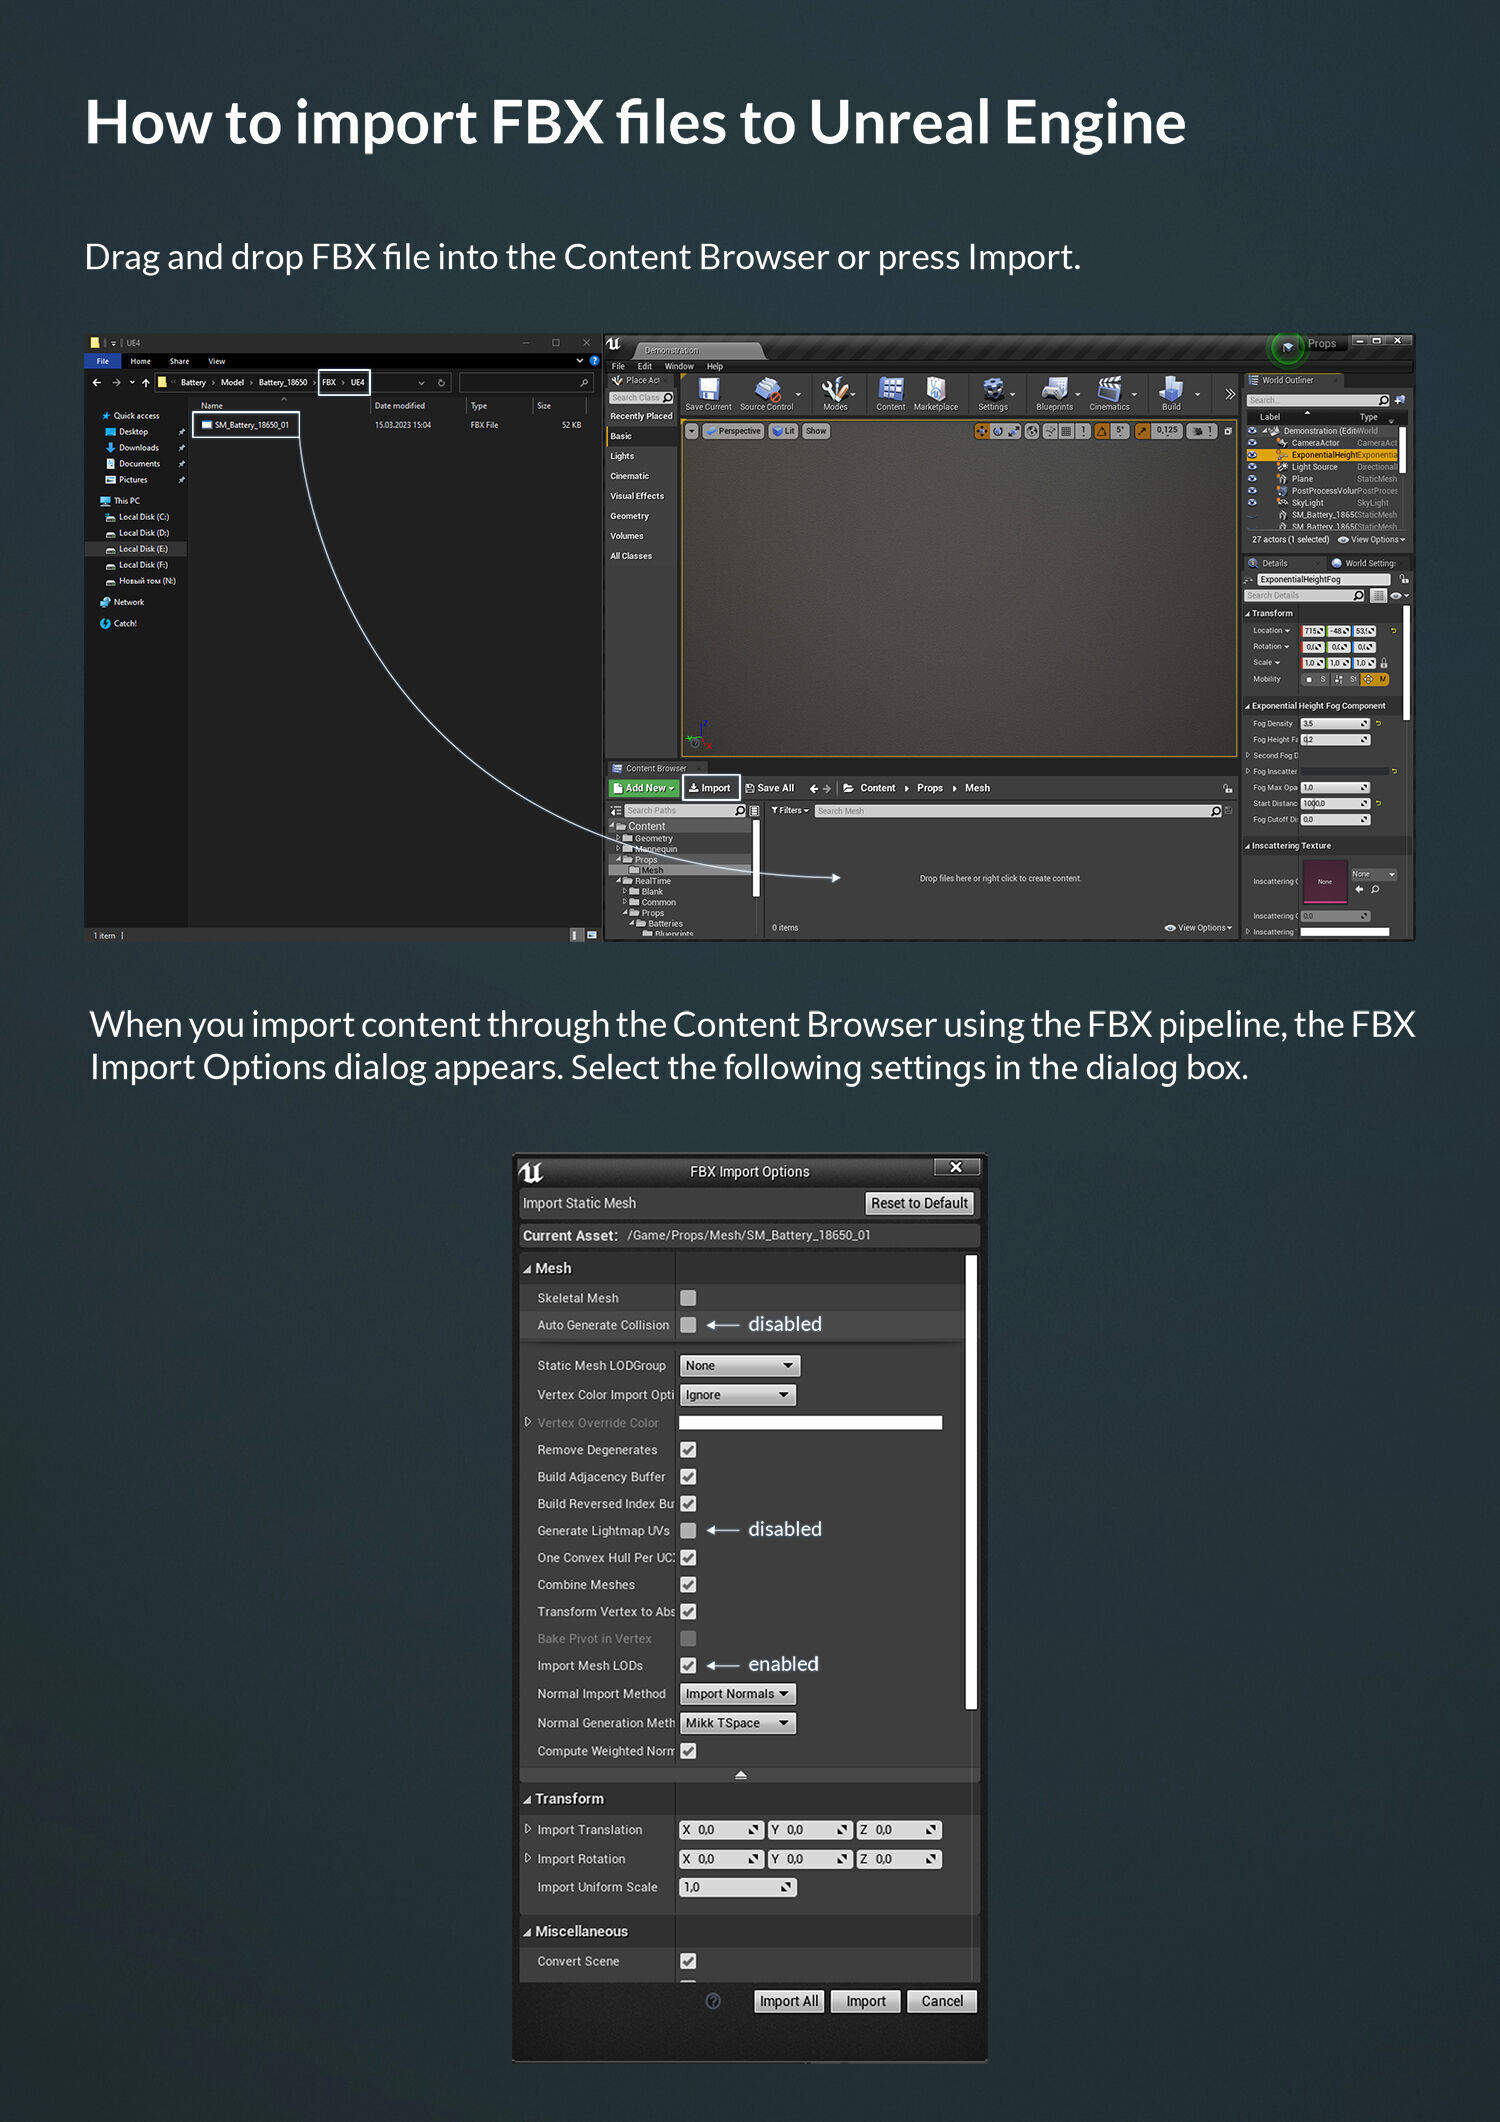1500x2122 pixels.
Task: Toggle Generate Lightmap UVs checkbox
Action: (x=688, y=1531)
